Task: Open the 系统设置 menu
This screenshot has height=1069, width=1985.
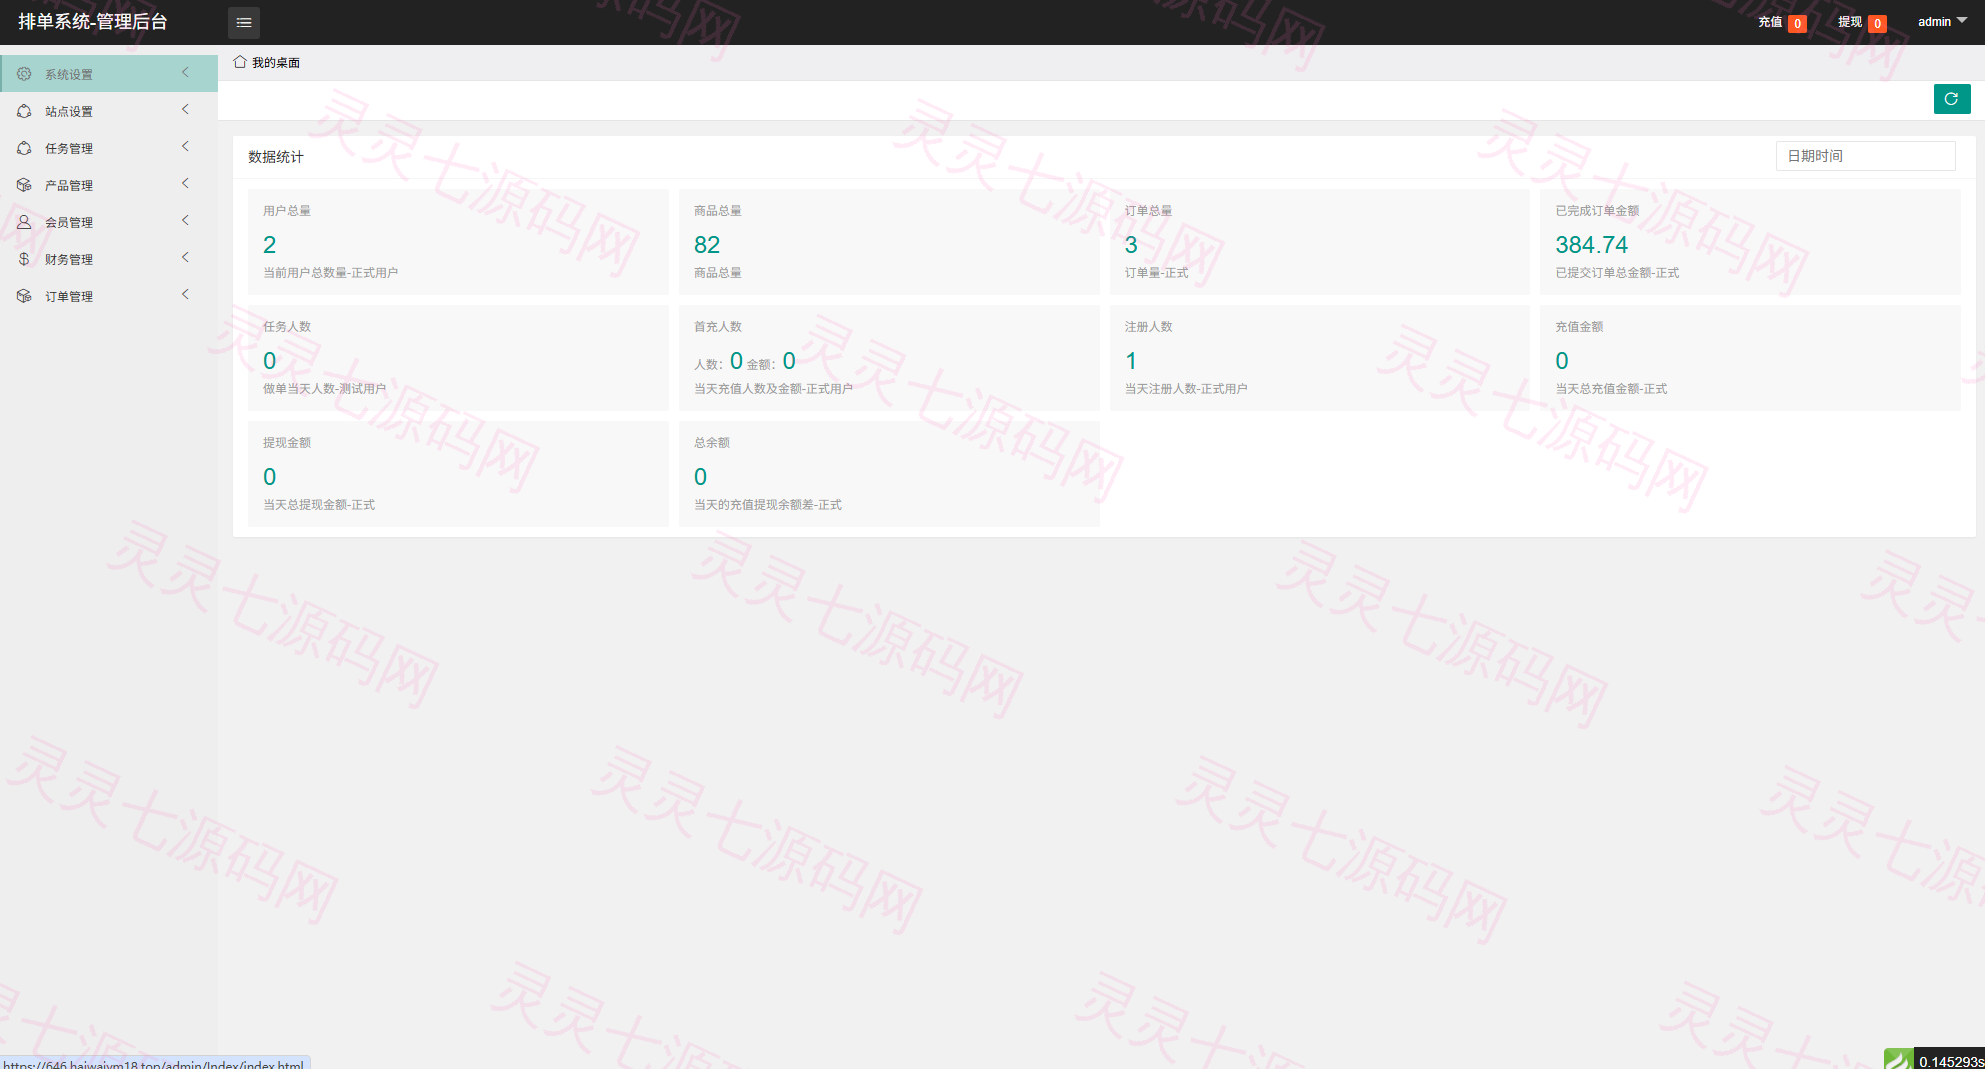Action: click(x=109, y=74)
